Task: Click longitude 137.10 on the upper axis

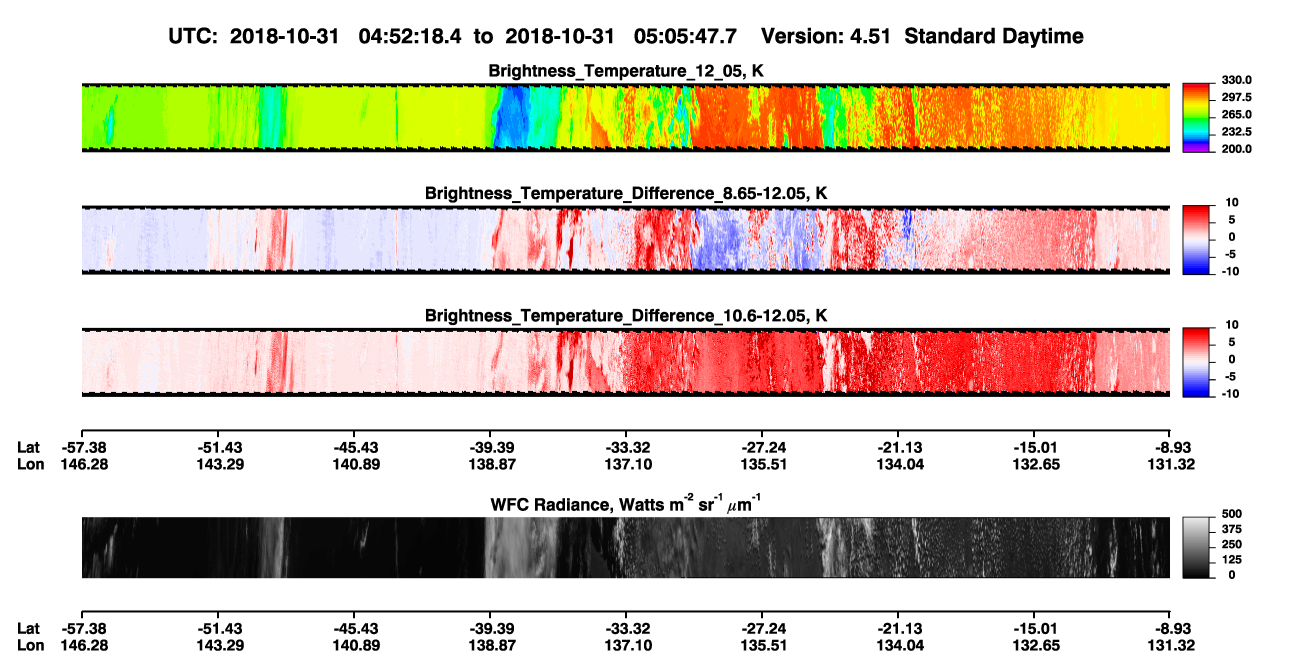Action: (626, 464)
